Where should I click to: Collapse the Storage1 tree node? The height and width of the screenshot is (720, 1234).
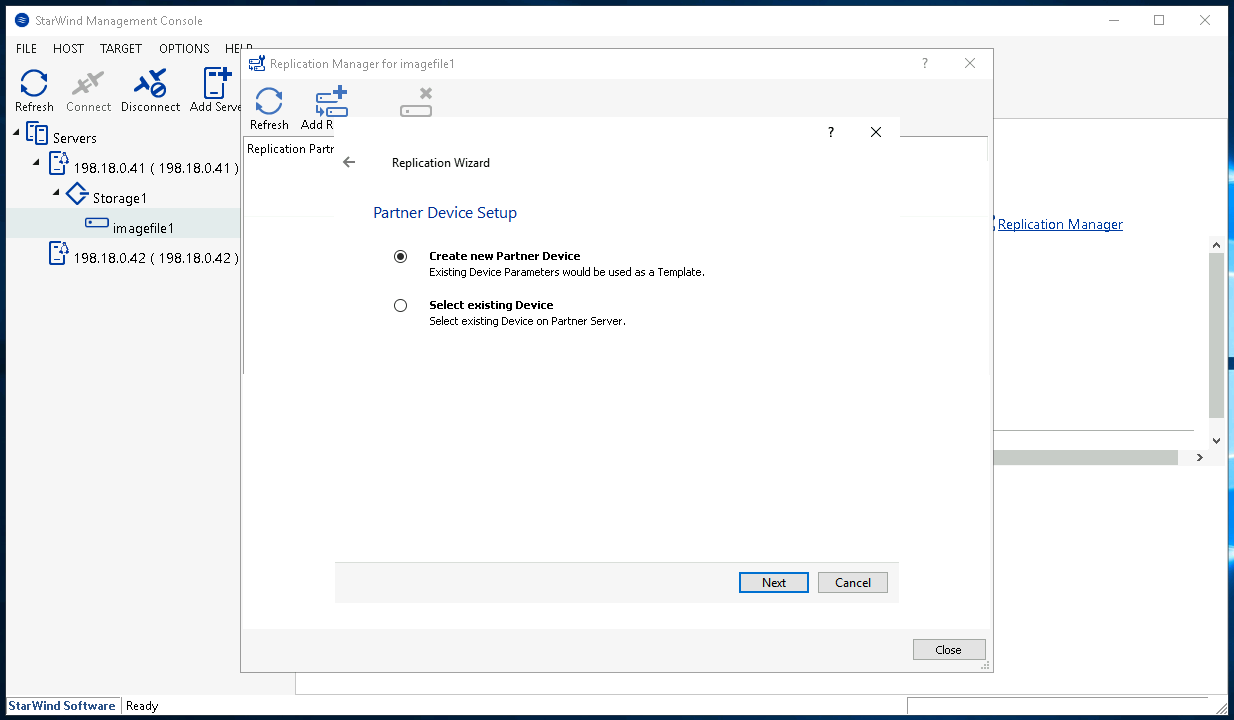tap(56, 193)
